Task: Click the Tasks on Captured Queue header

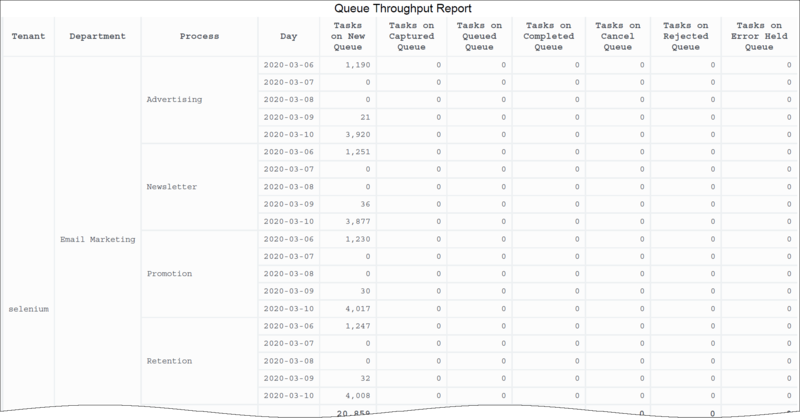Action: click(410, 35)
